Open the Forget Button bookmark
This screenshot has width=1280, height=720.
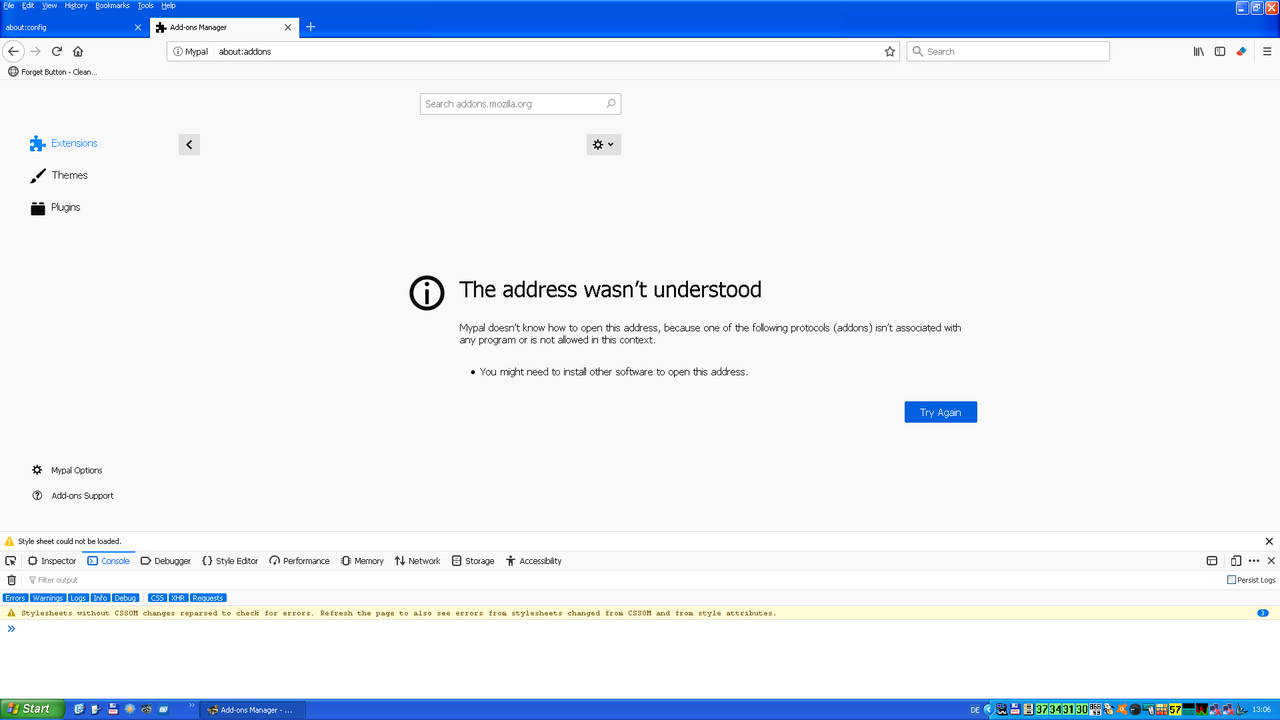pos(52,72)
